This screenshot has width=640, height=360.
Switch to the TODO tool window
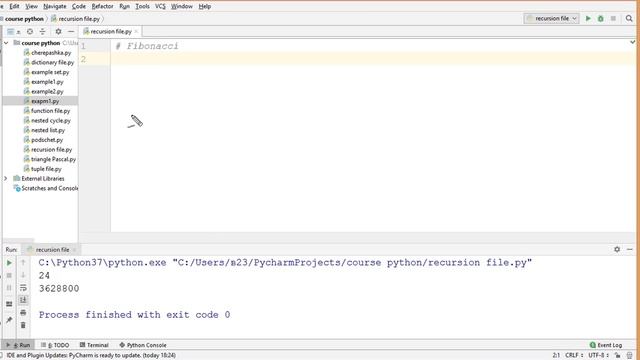(55, 345)
